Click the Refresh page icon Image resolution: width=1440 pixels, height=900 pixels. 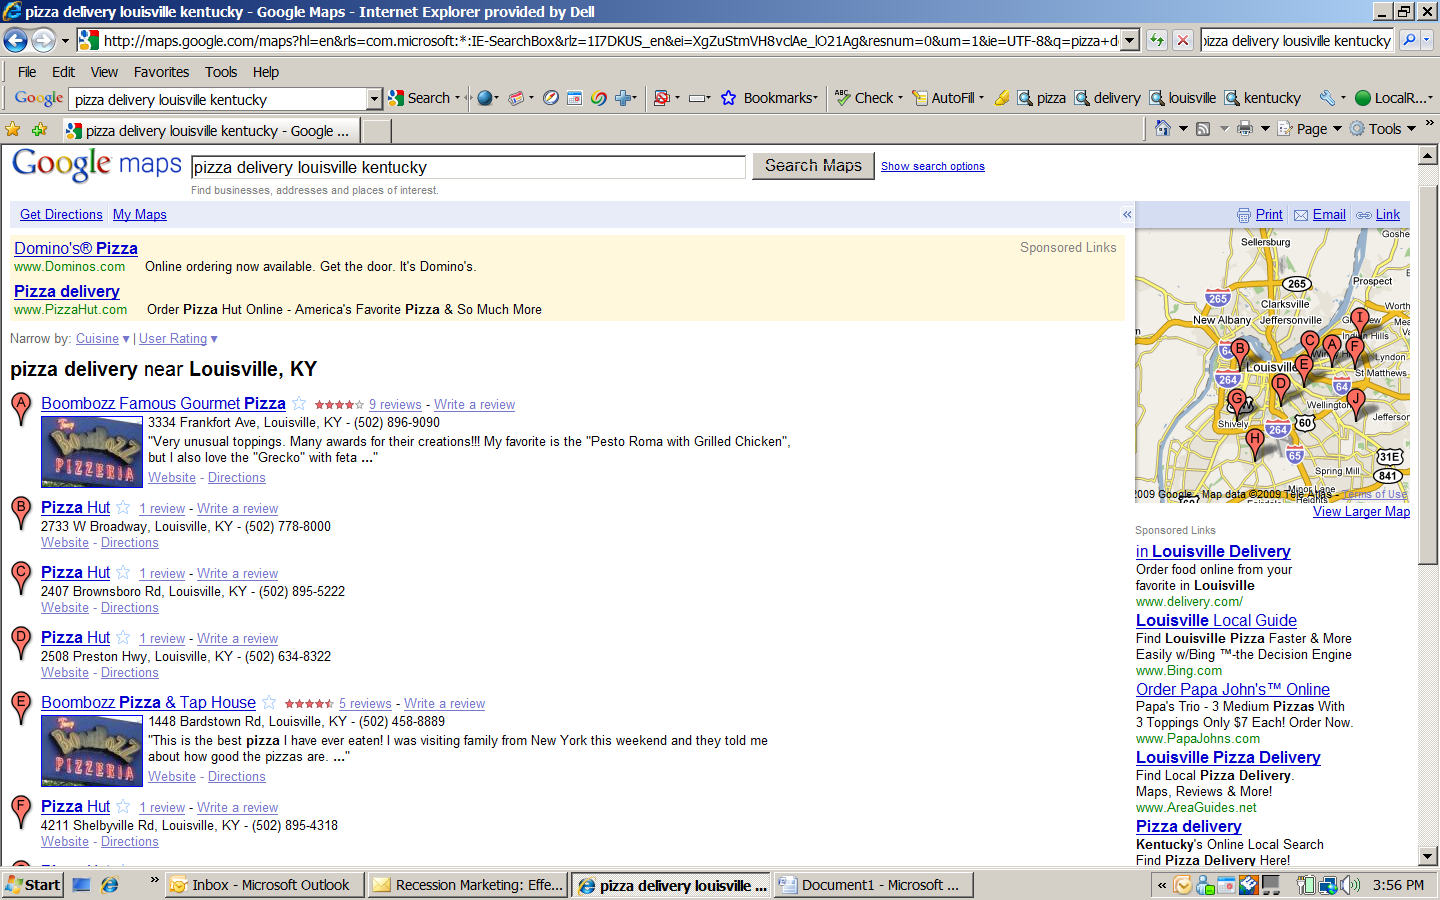[1157, 41]
